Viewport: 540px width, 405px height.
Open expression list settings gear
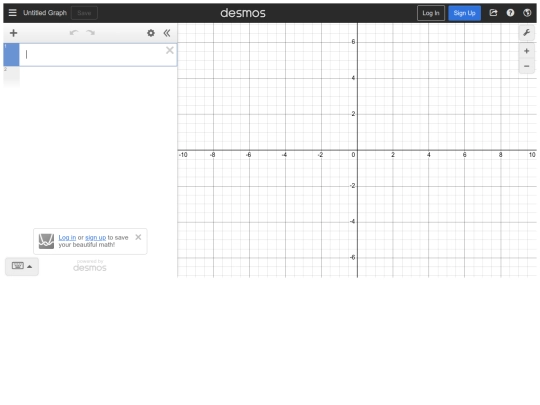pyautogui.click(x=151, y=33)
